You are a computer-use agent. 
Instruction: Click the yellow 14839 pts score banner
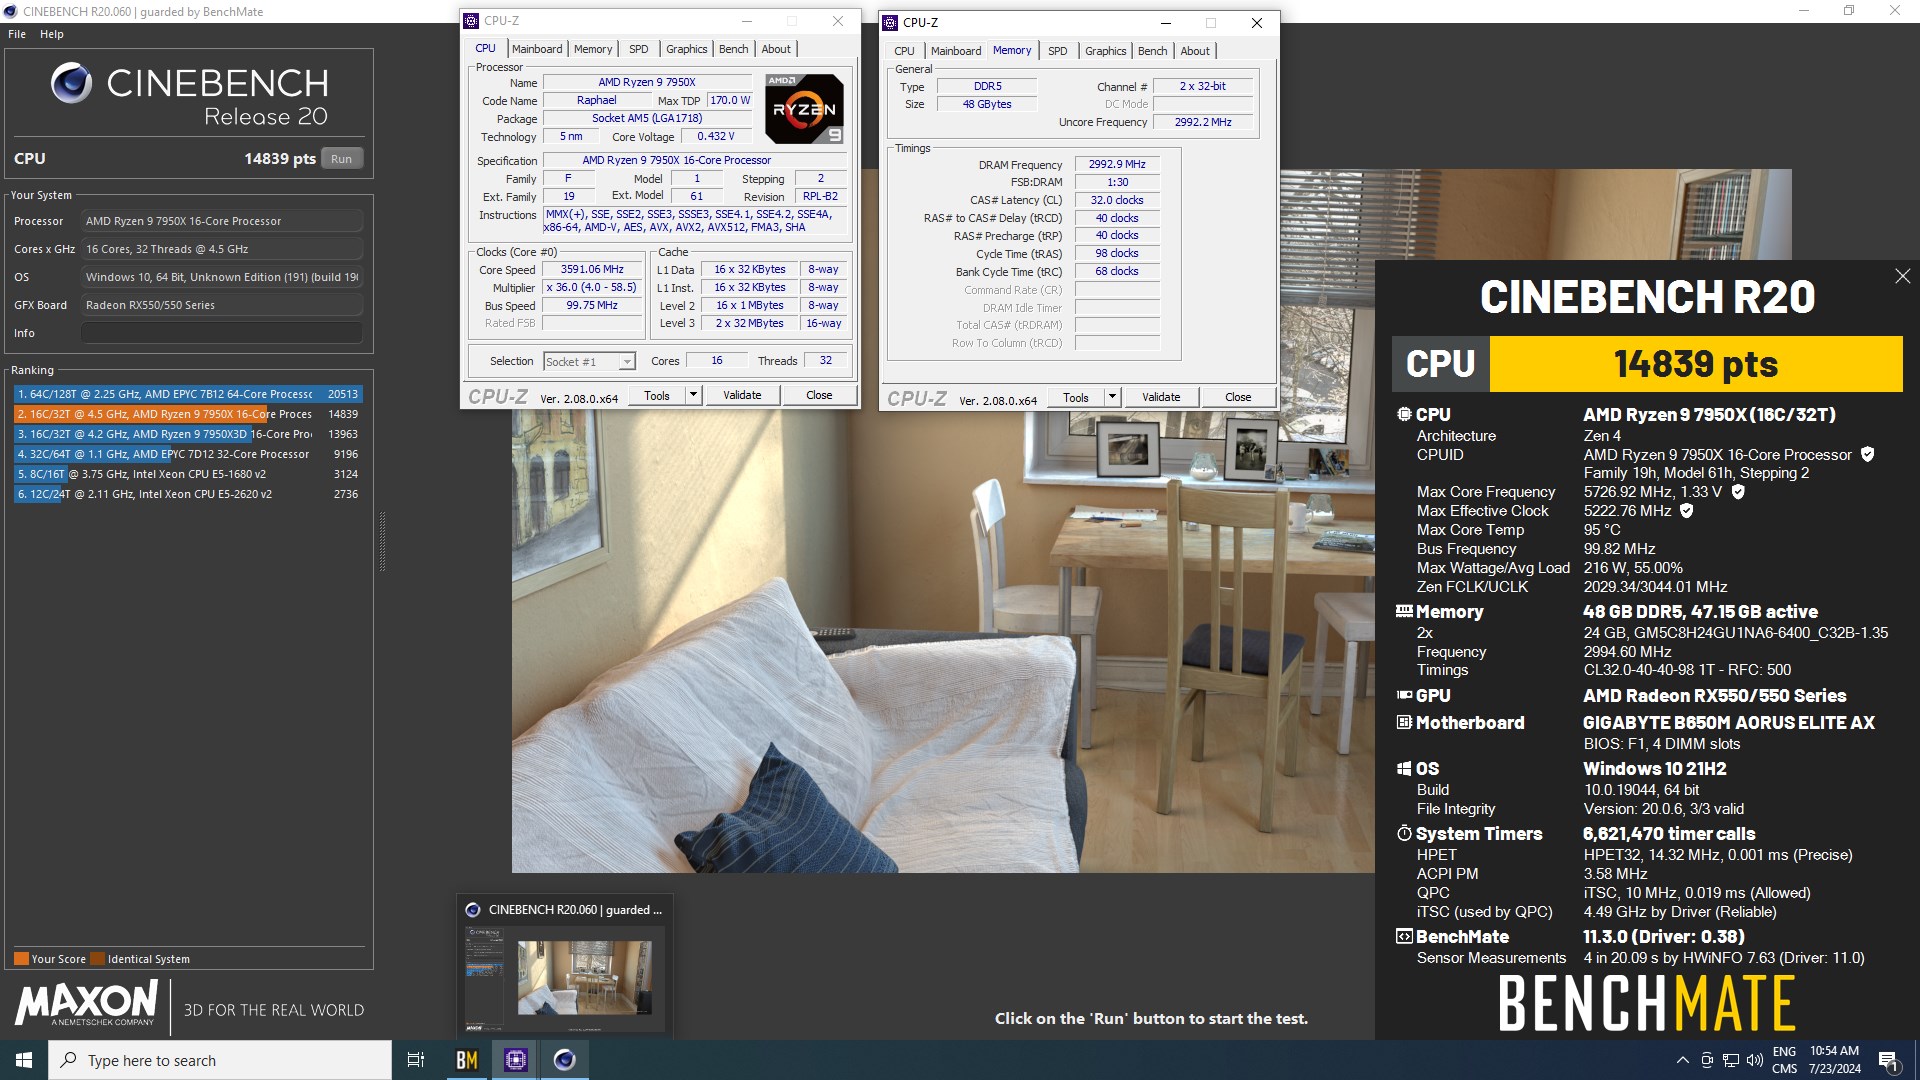[1695, 364]
